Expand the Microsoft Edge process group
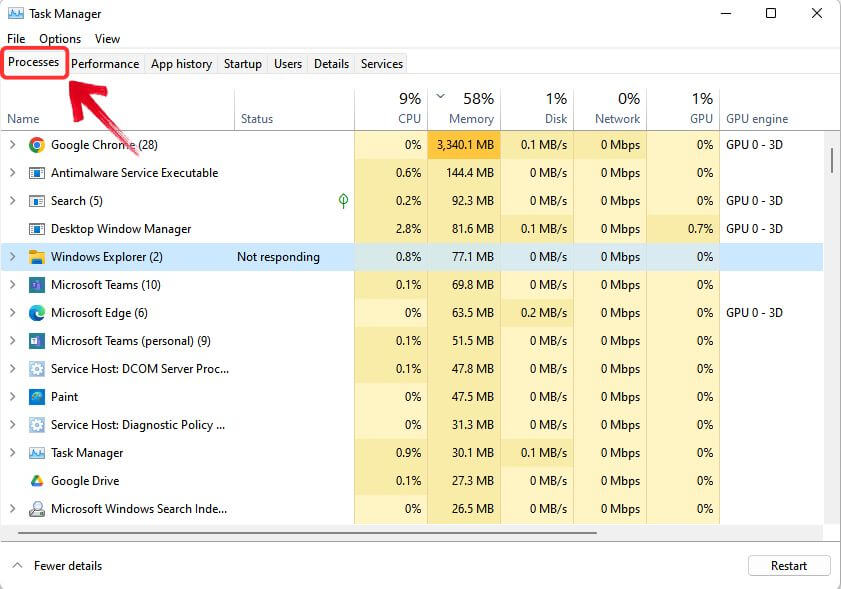Screen dimensions: 841x589 pyautogui.click(x=13, y=313)
